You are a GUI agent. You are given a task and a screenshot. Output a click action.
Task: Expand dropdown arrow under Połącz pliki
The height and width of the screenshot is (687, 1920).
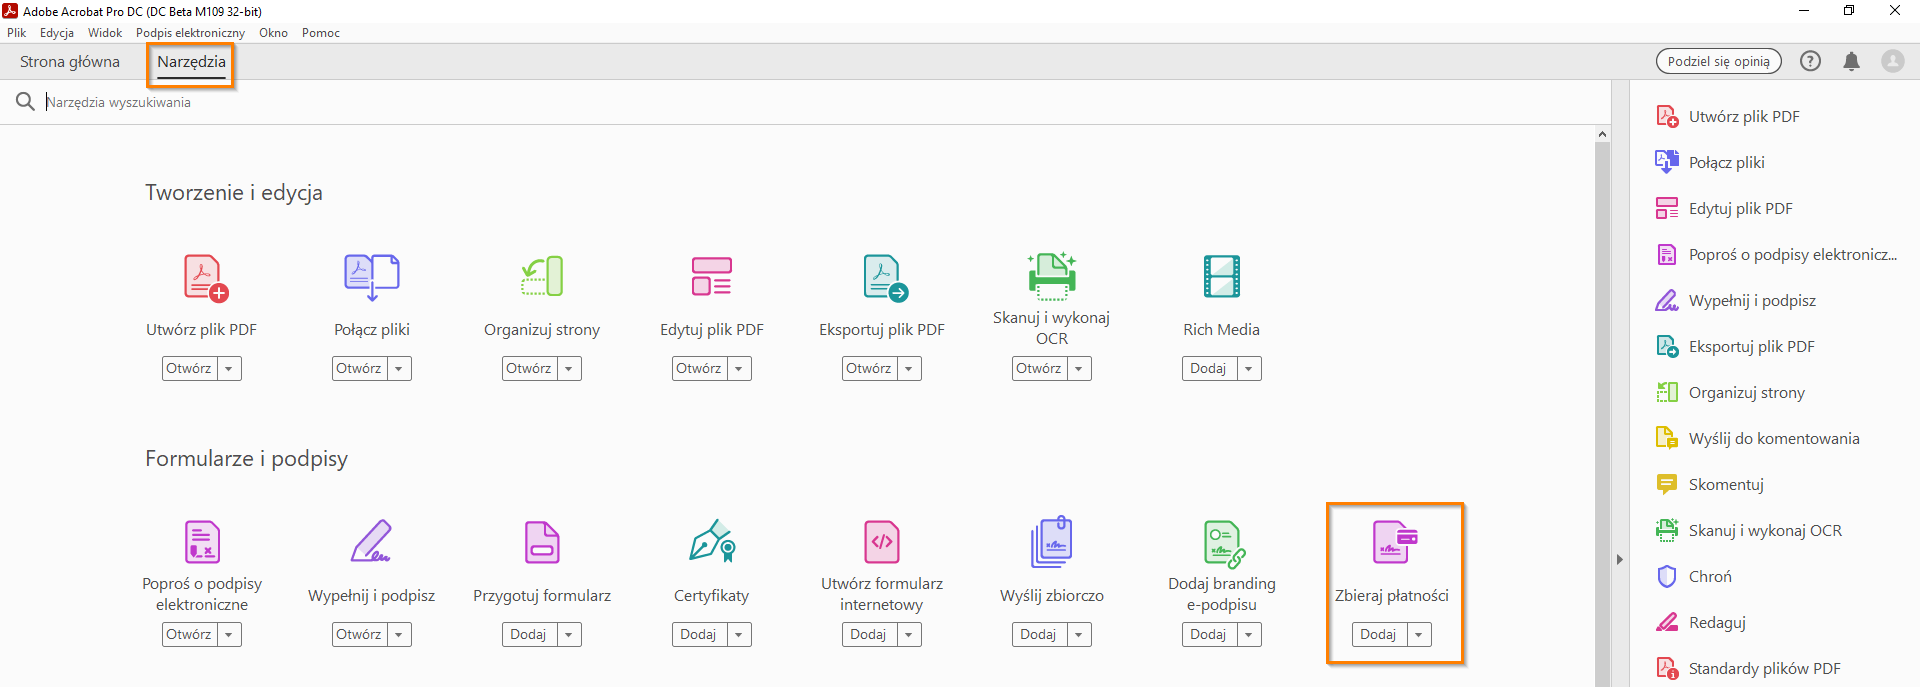pos(399,369)
